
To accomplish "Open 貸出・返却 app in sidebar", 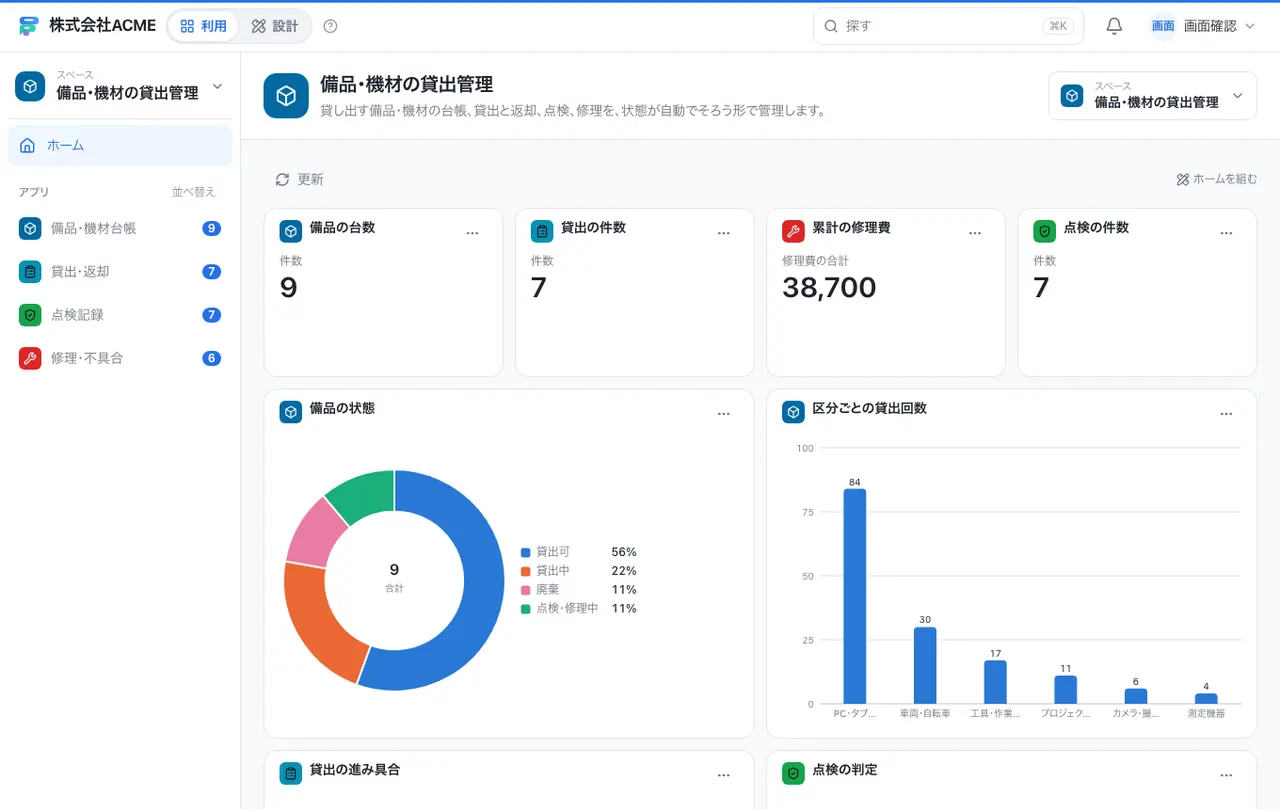I will tap(120, 272).
